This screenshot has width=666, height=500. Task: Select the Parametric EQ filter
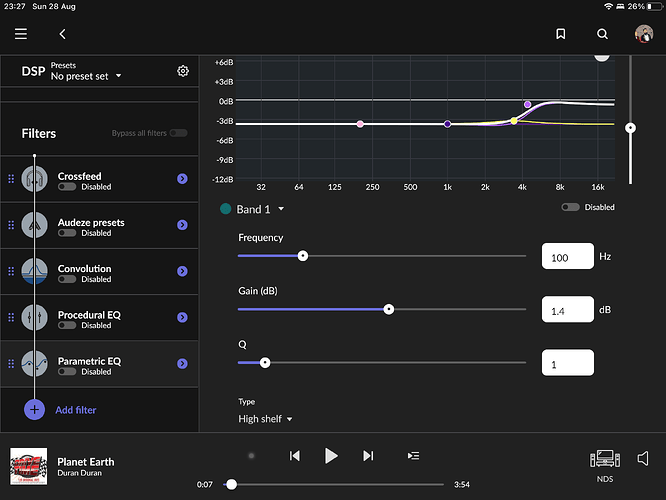(89, 361)
